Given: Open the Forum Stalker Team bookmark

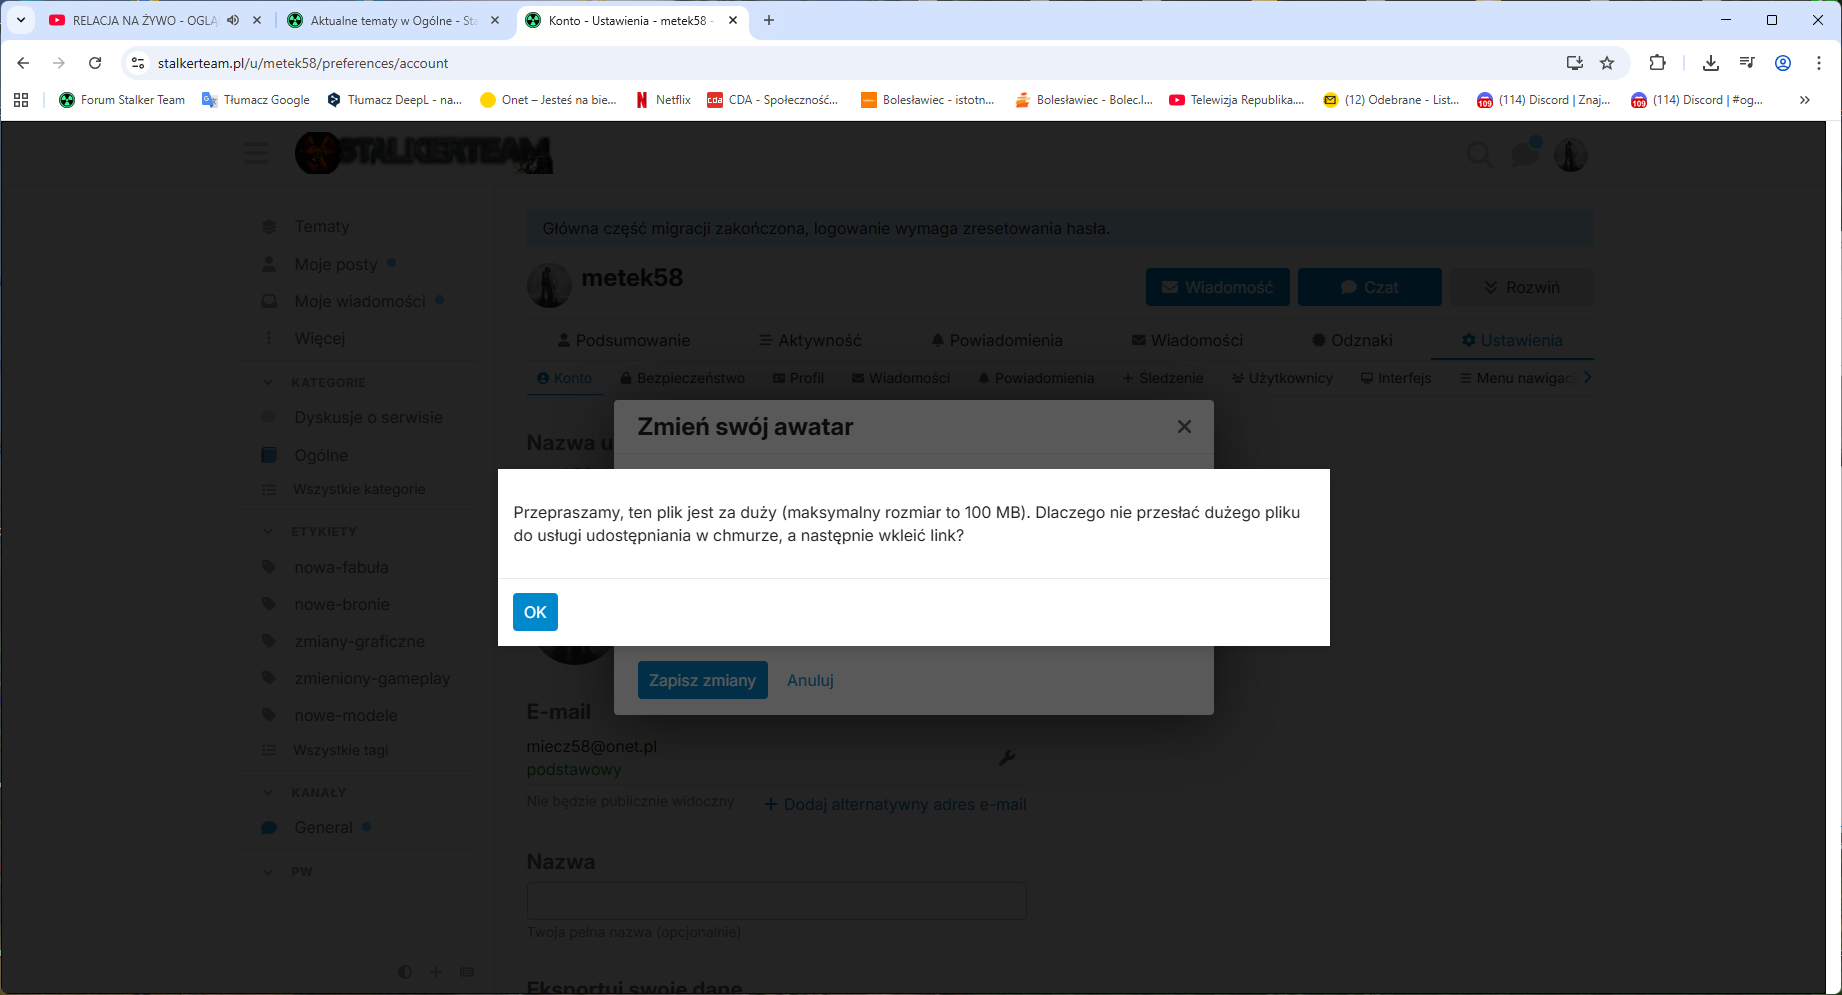Looking at the screenshot, I should tap(122, 100).
